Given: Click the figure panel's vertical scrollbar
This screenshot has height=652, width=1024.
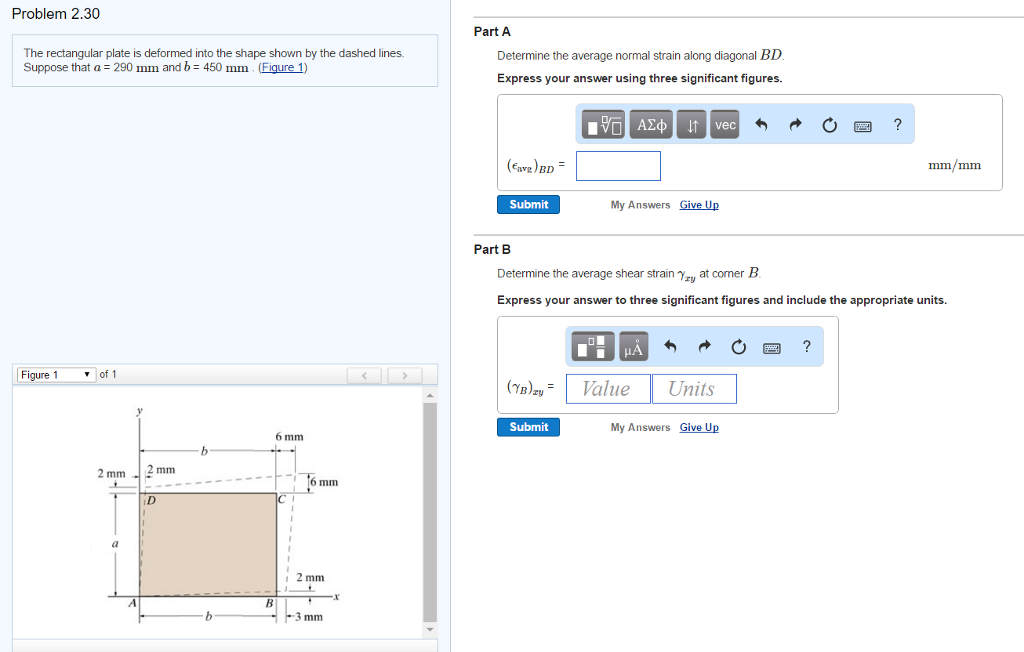Looking at the screenshot, I should click(430, 510).
